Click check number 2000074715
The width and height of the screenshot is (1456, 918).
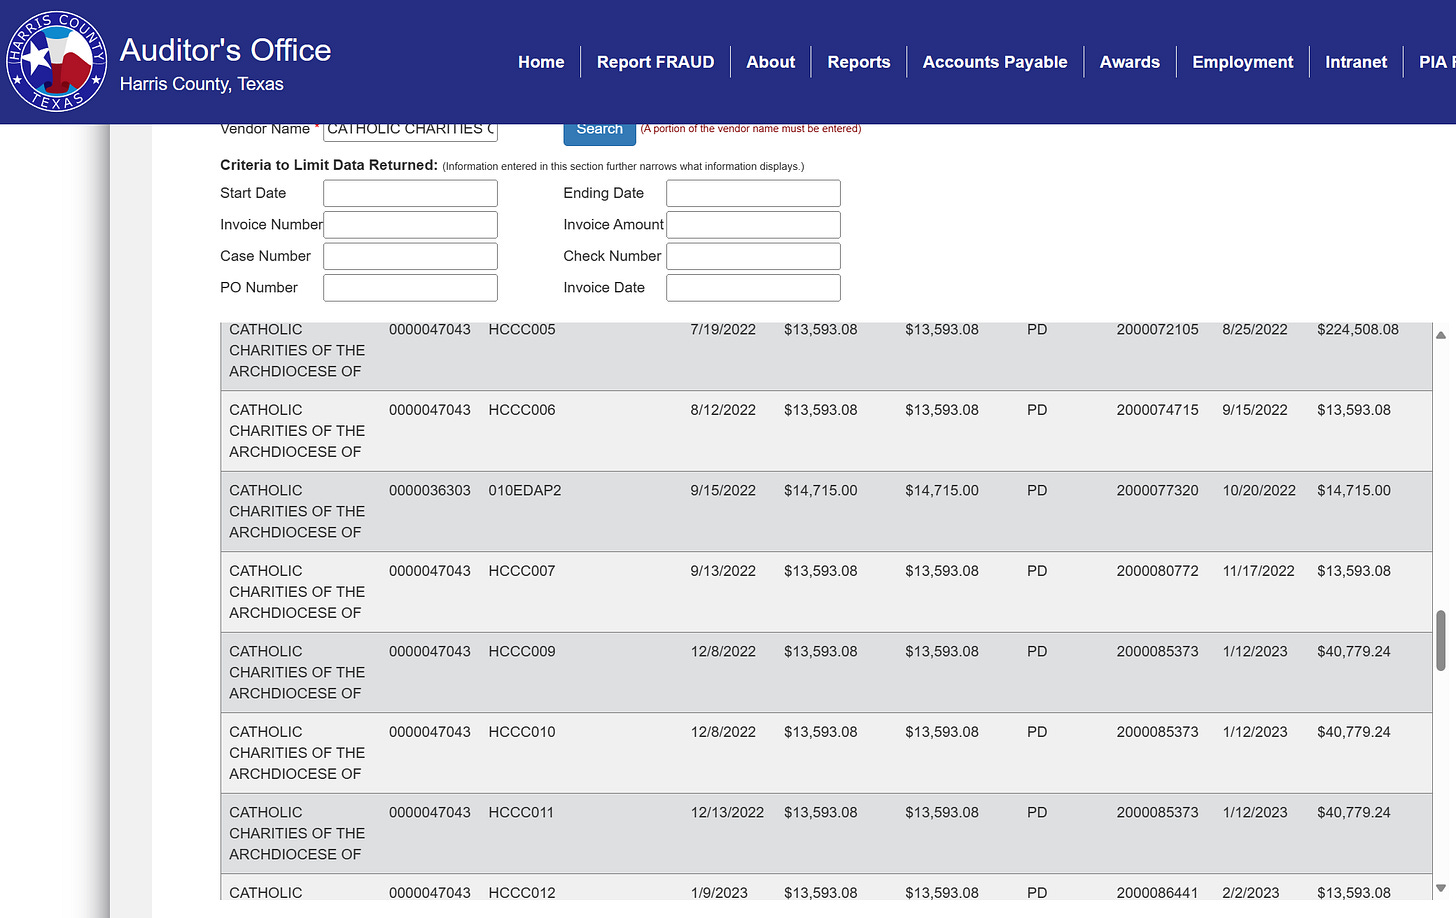(x=1157, y=410)
